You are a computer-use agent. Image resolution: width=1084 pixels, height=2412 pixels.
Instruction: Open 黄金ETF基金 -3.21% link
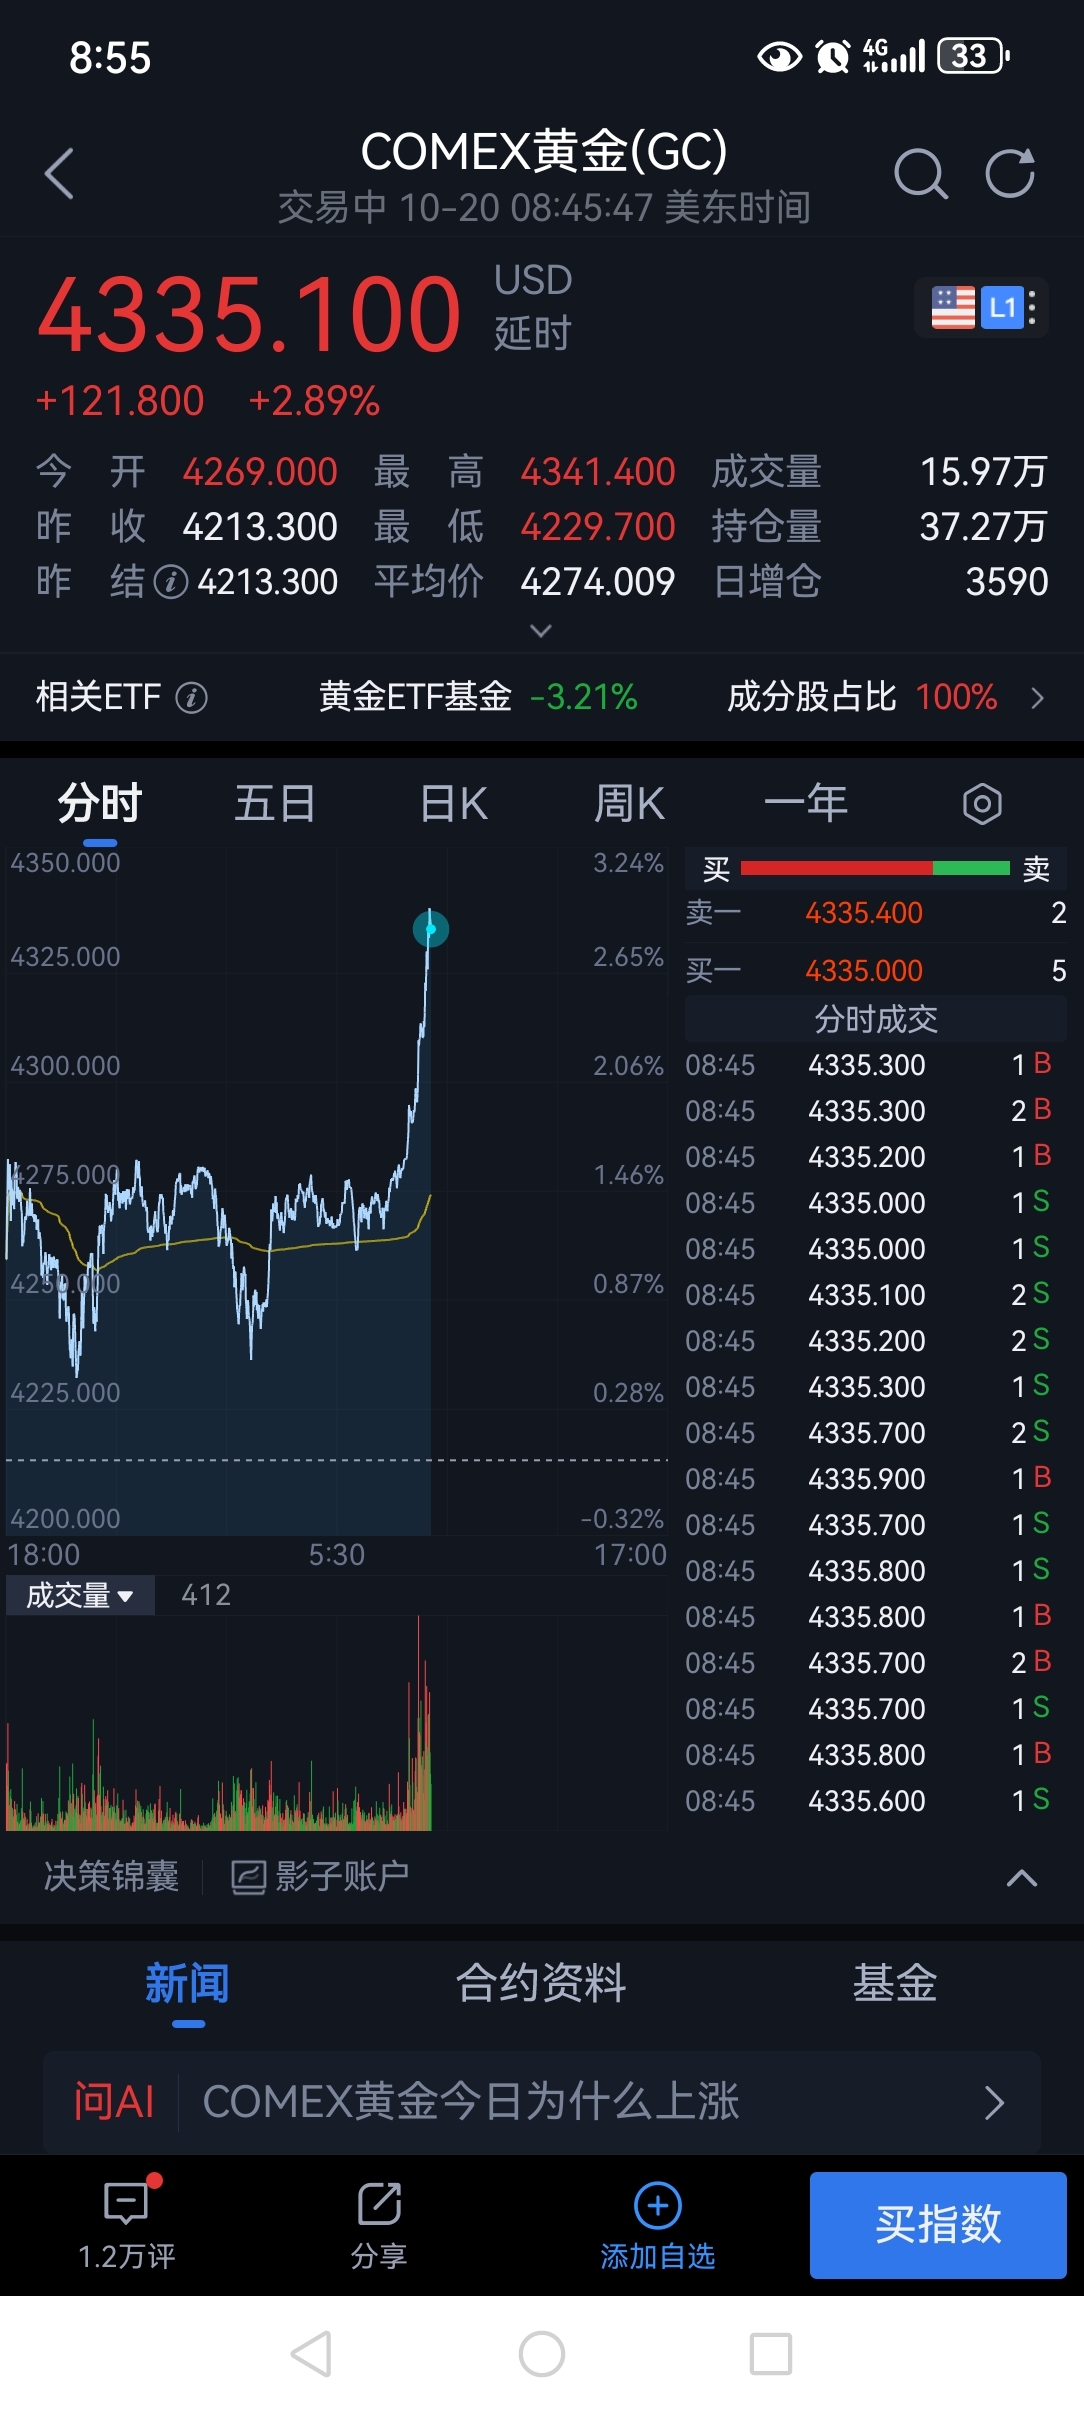pyautogui.click(x=478, y=697)
